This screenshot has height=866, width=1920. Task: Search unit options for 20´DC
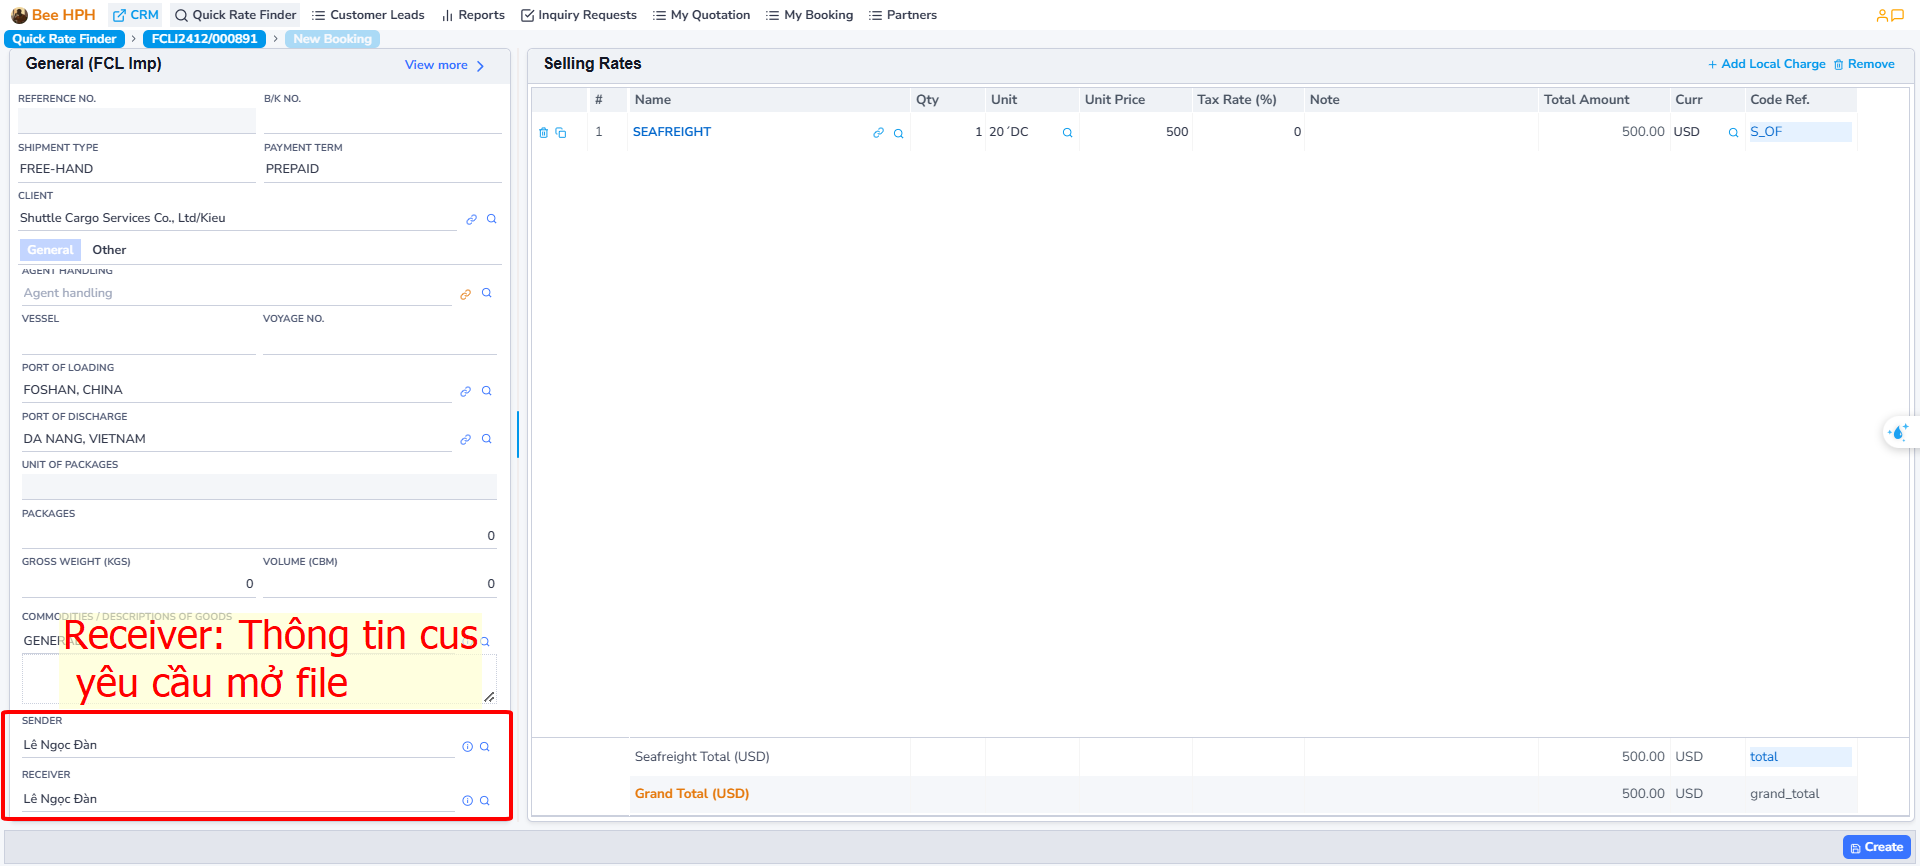click(x=1067, y=133)
